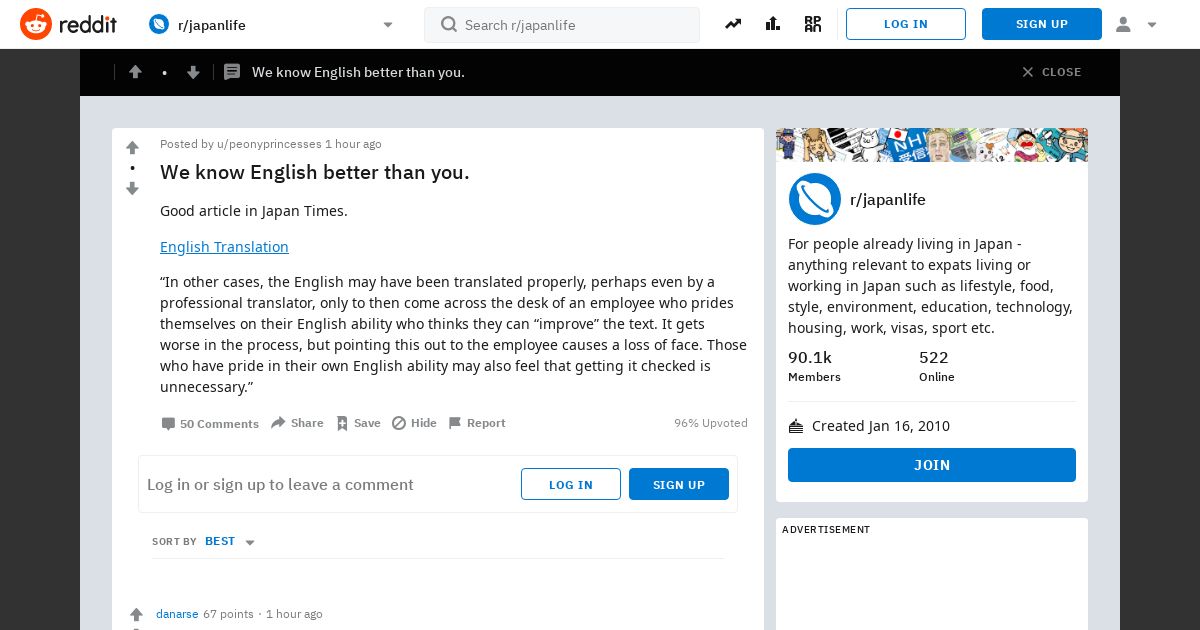The height and width of the screenshot is (630, 1200).
Task: Open the Popular trending arrow icon
Action: [x=733, y=24]
